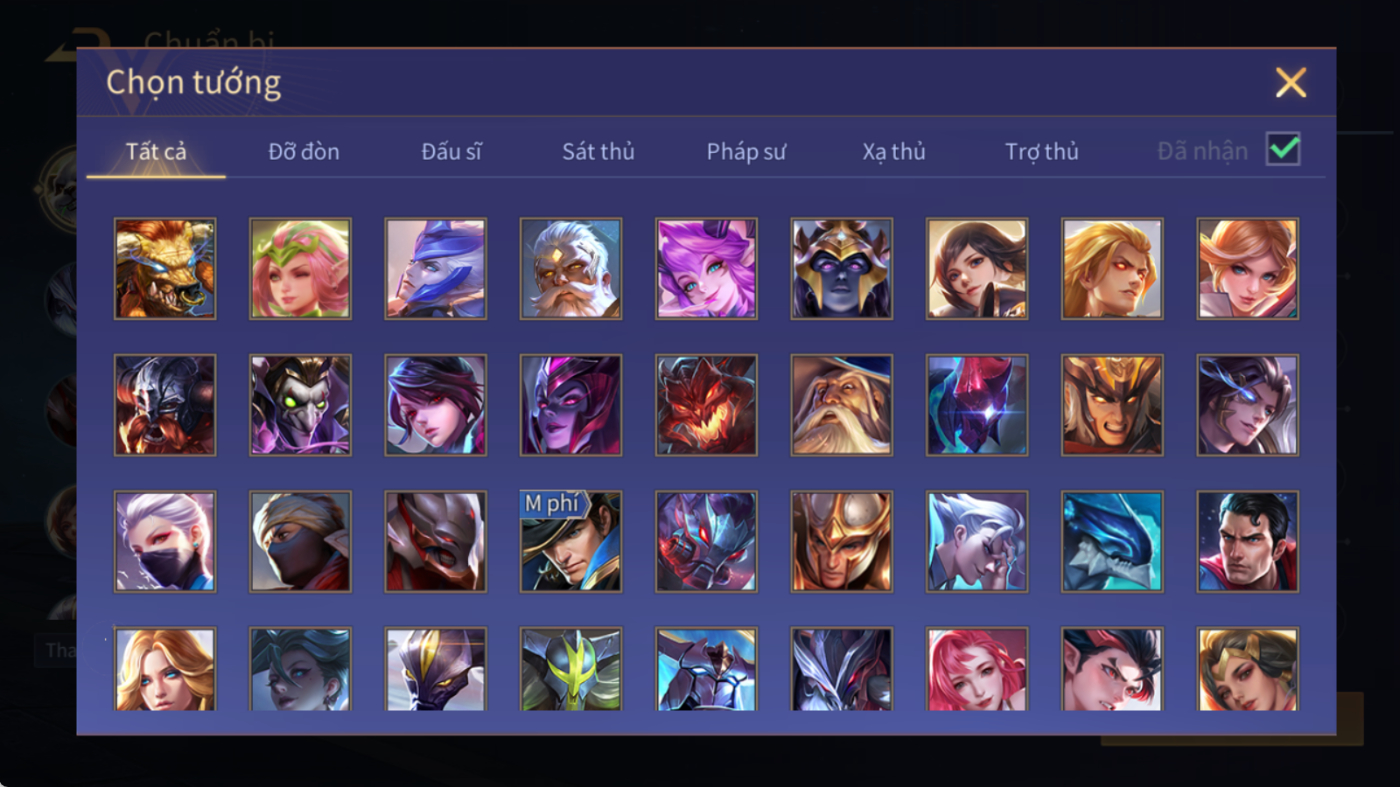
Task: Toggle the "Đã nhận" checkbox
Action: pyautogui.click(x=1283, y=150)
